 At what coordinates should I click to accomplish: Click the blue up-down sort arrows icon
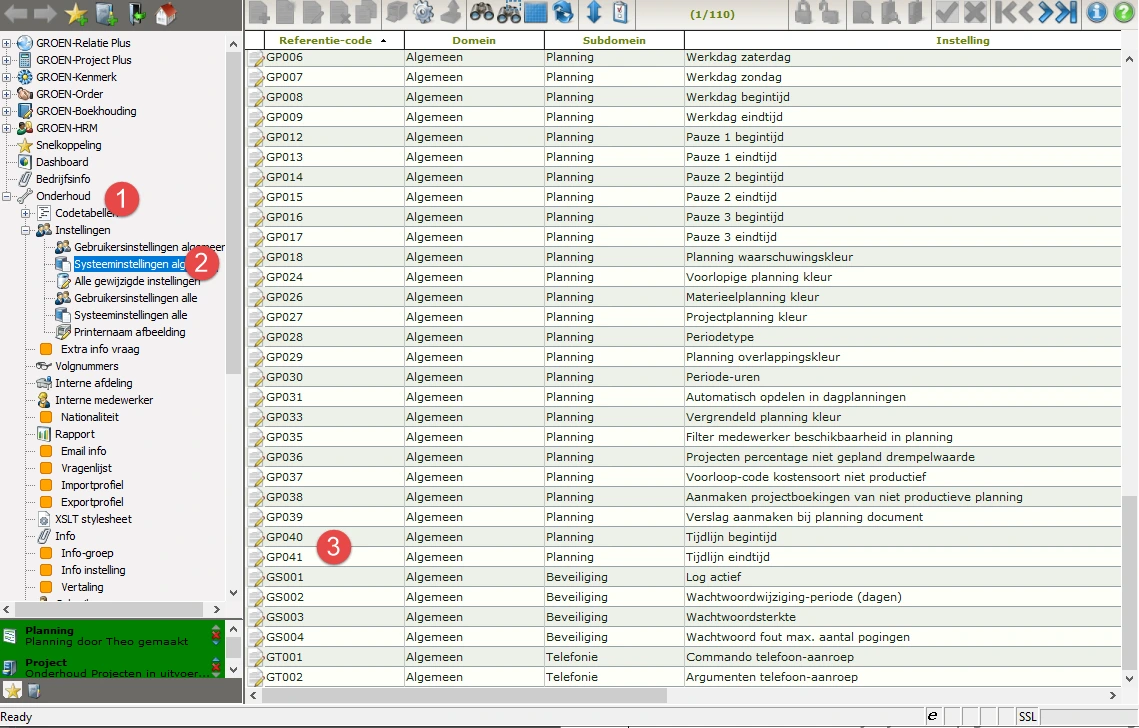(594, 13)
